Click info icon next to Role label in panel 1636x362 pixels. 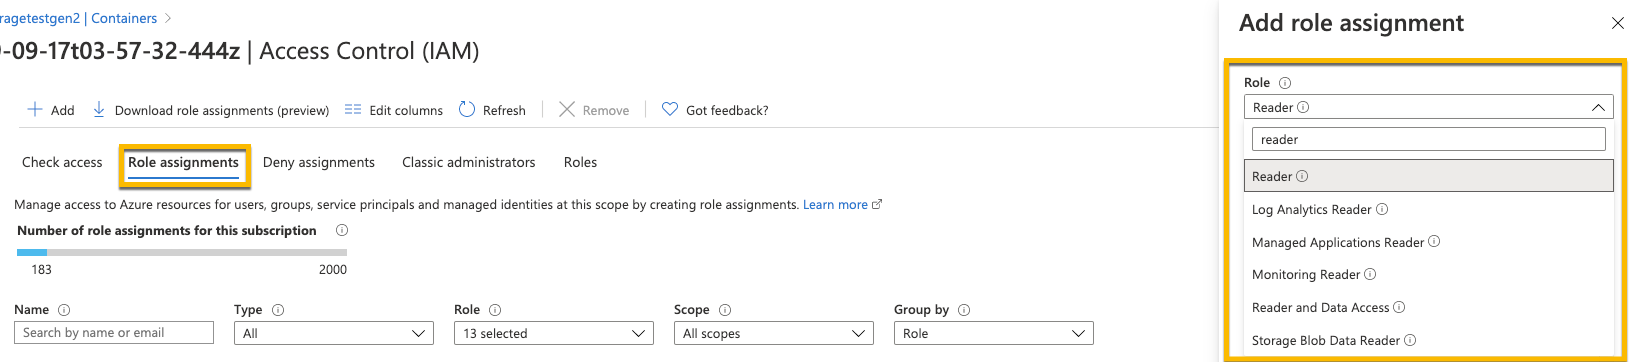(x=1285, y=83)
